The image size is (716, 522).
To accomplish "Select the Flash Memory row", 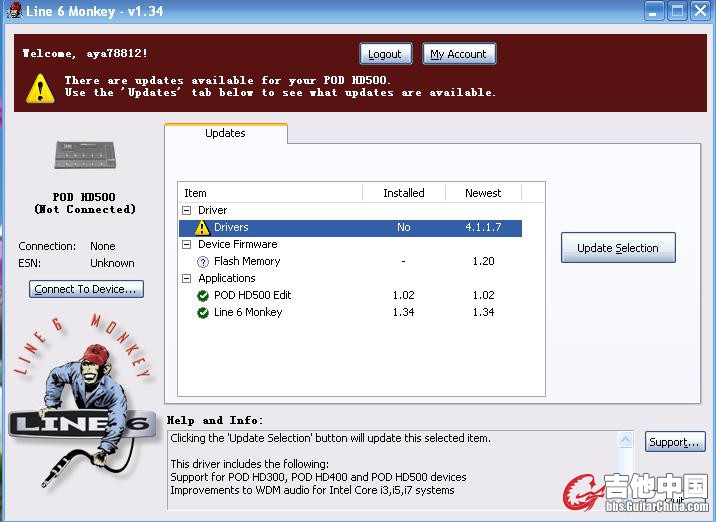I will [x=350, y=262].
